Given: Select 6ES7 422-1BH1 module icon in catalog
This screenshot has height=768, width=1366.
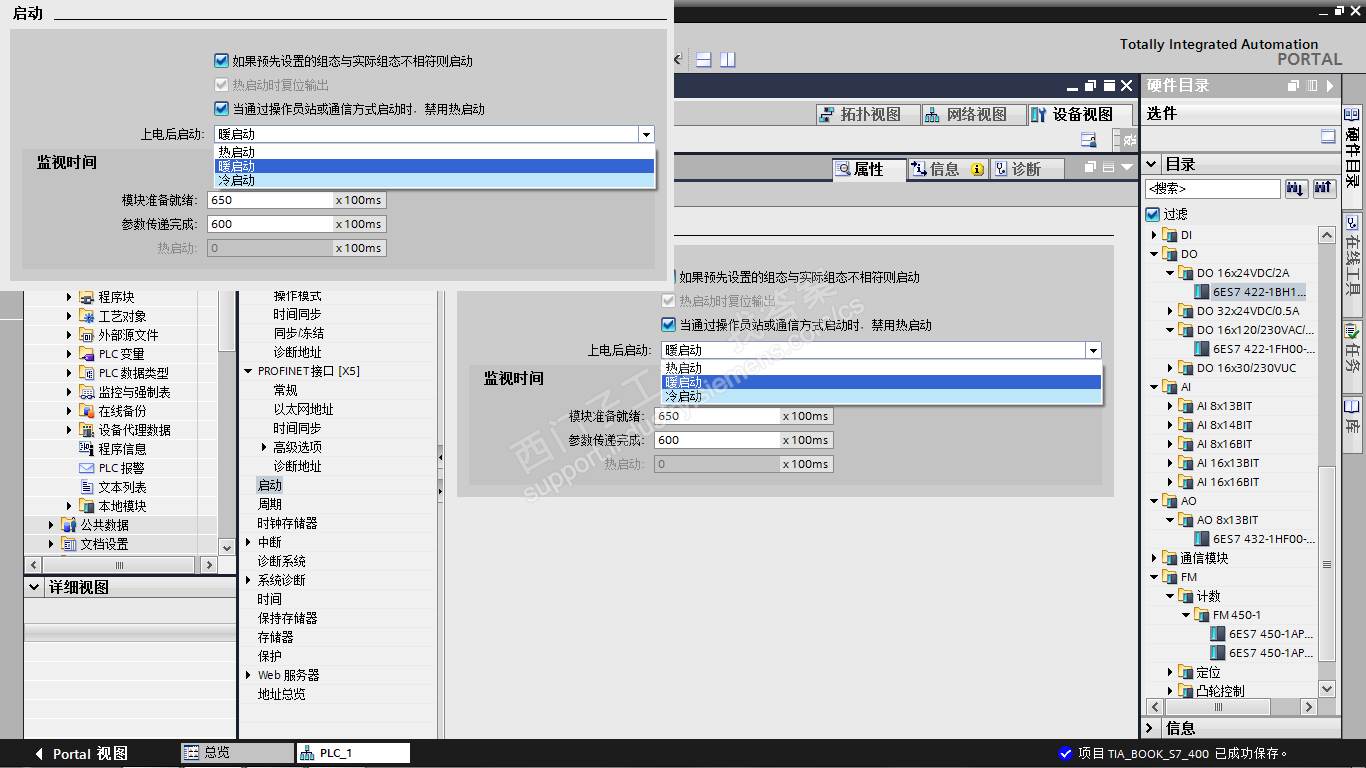Looking at the screenshot, I should [1203, 292].
